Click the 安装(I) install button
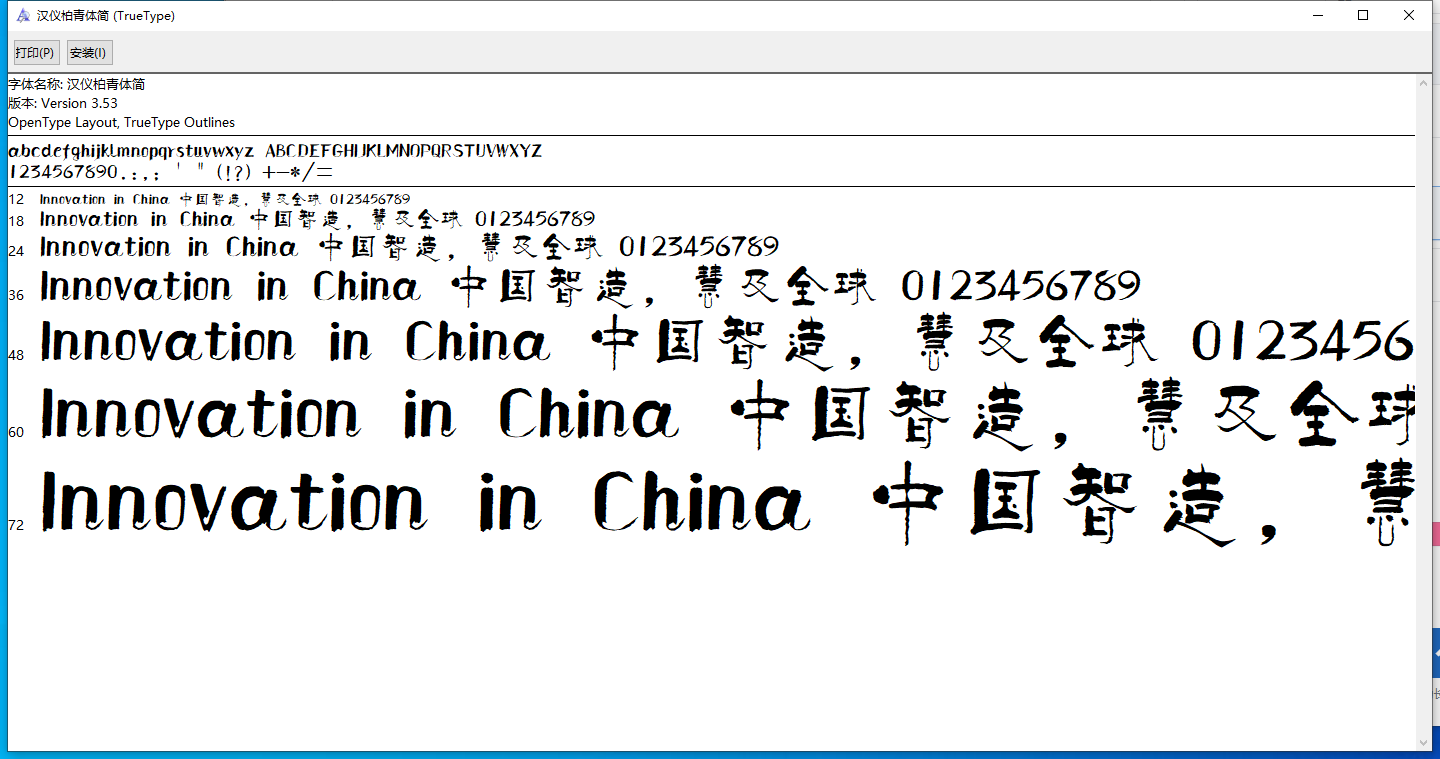This screenshot has height=759, width=1440. click(x=89, y=52)
